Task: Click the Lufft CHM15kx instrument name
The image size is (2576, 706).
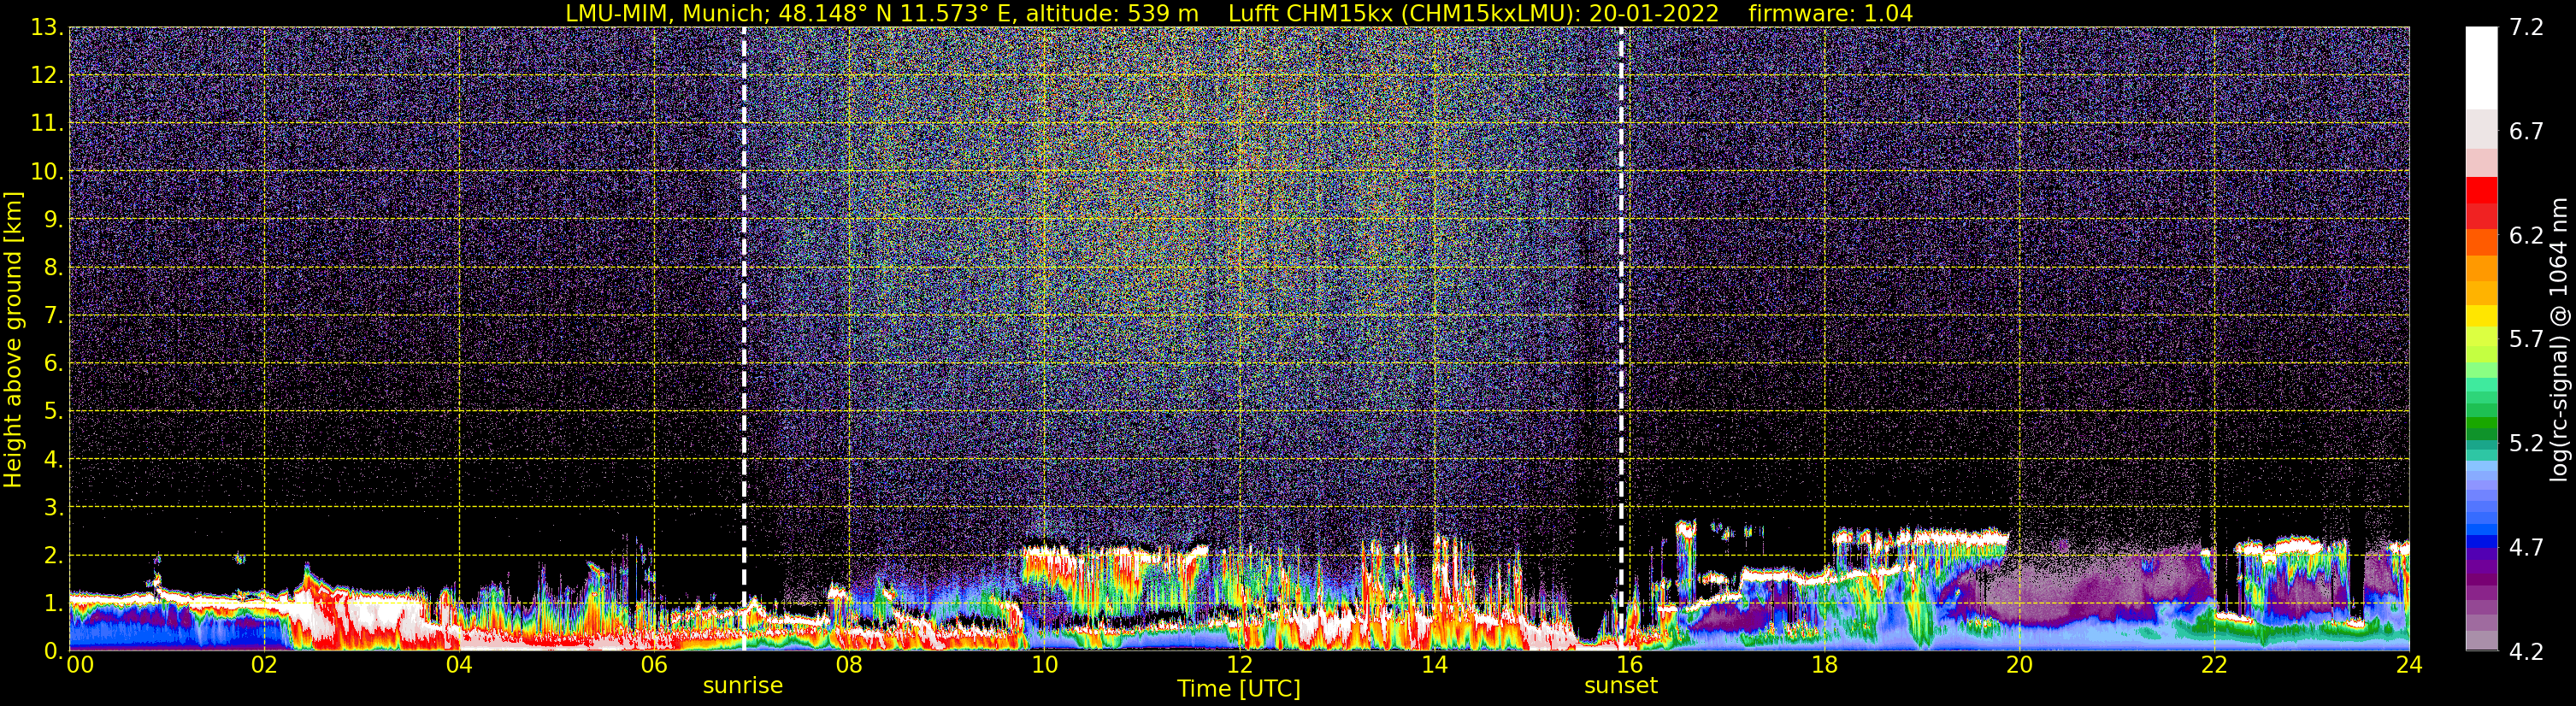Action: (1312, 13)
